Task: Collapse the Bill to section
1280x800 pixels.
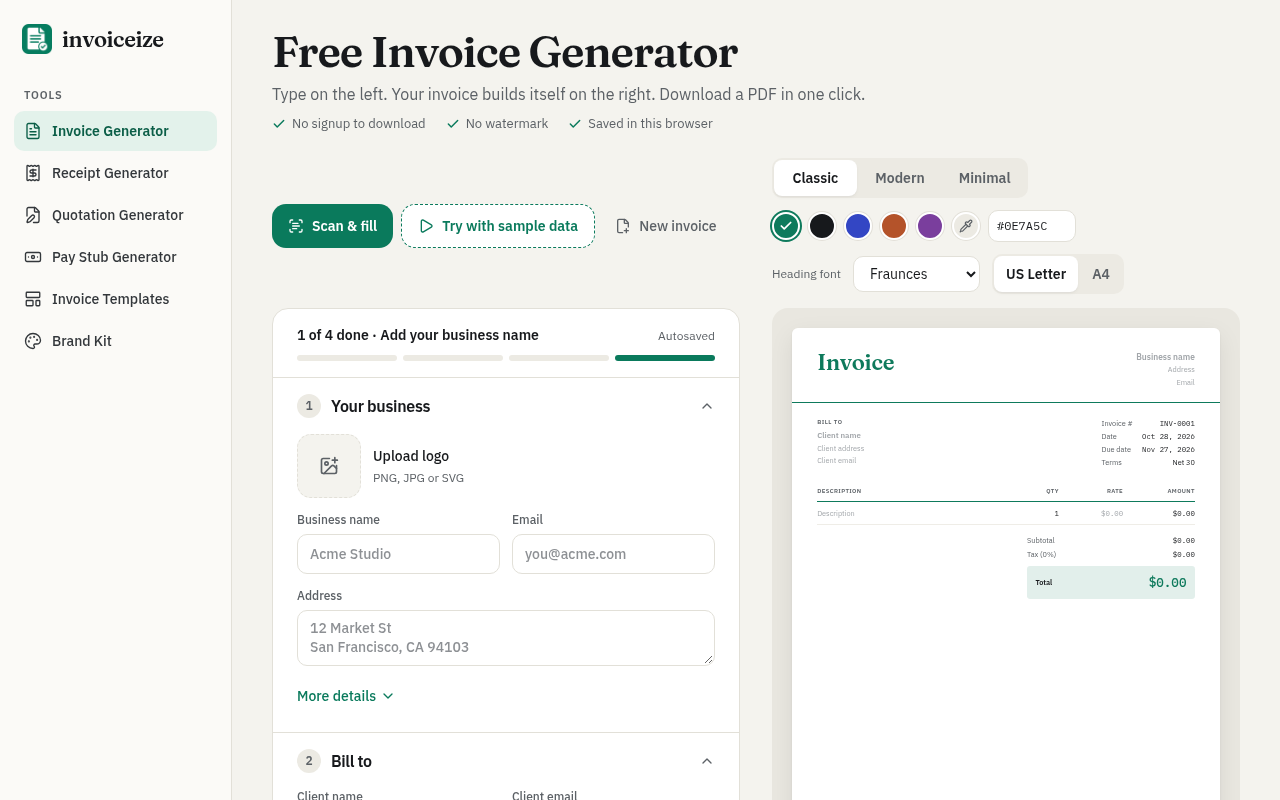Action: (707, 761)
